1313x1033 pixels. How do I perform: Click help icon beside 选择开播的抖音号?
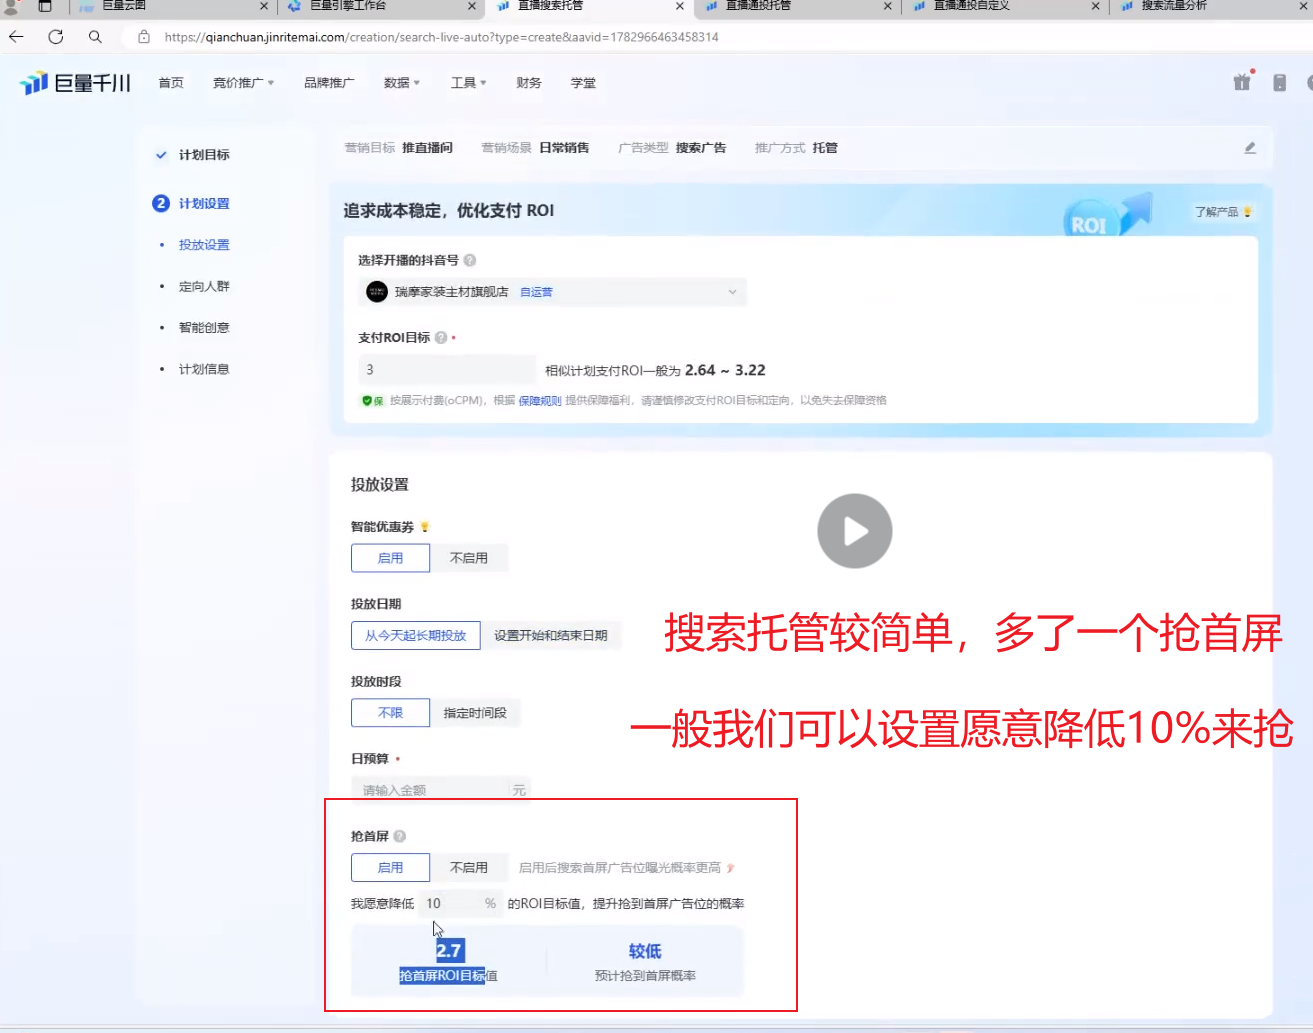[x=470, y=260]
